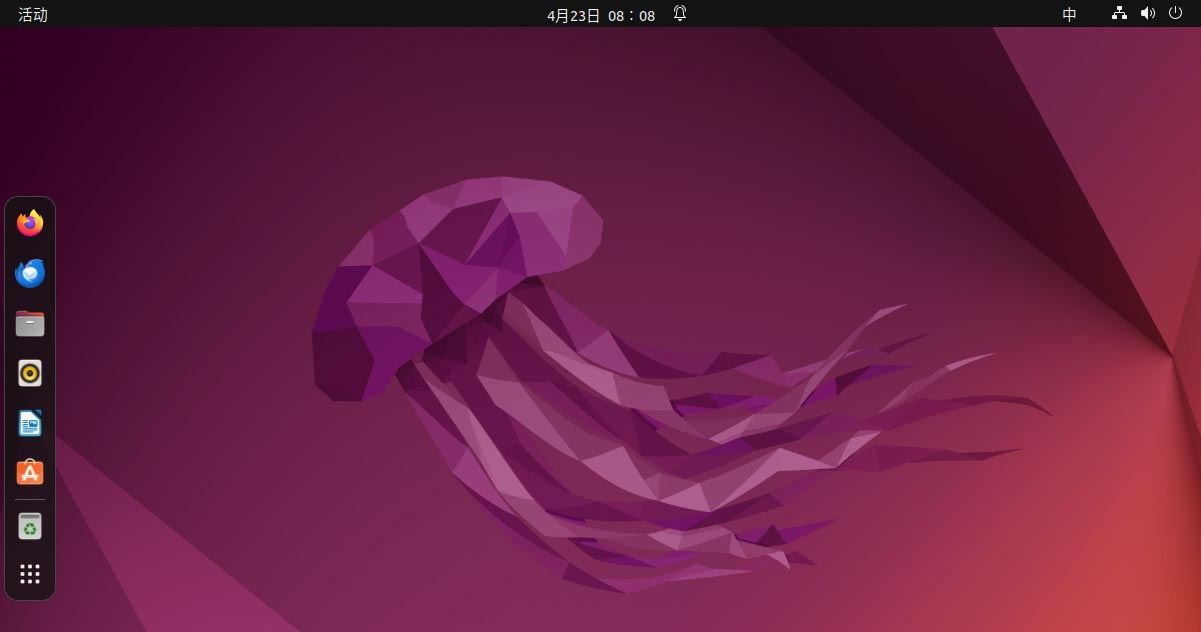
Task: Open the Ubuntu Software store
Action: (30, 473)
